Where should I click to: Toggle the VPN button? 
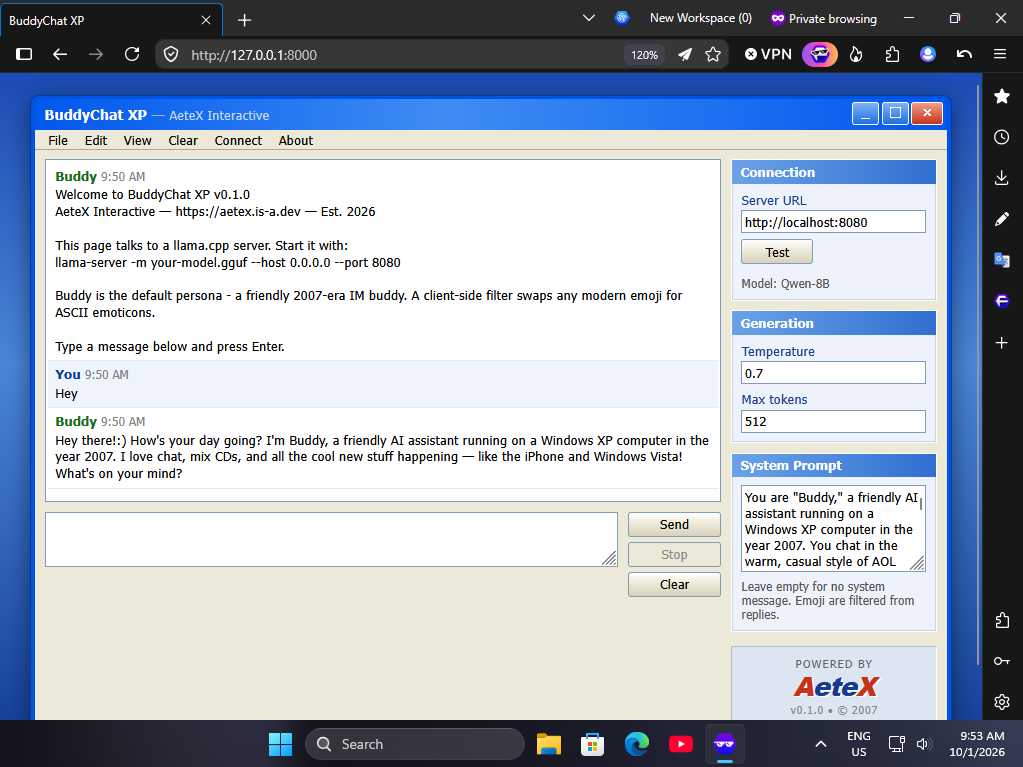pos(769,55)
